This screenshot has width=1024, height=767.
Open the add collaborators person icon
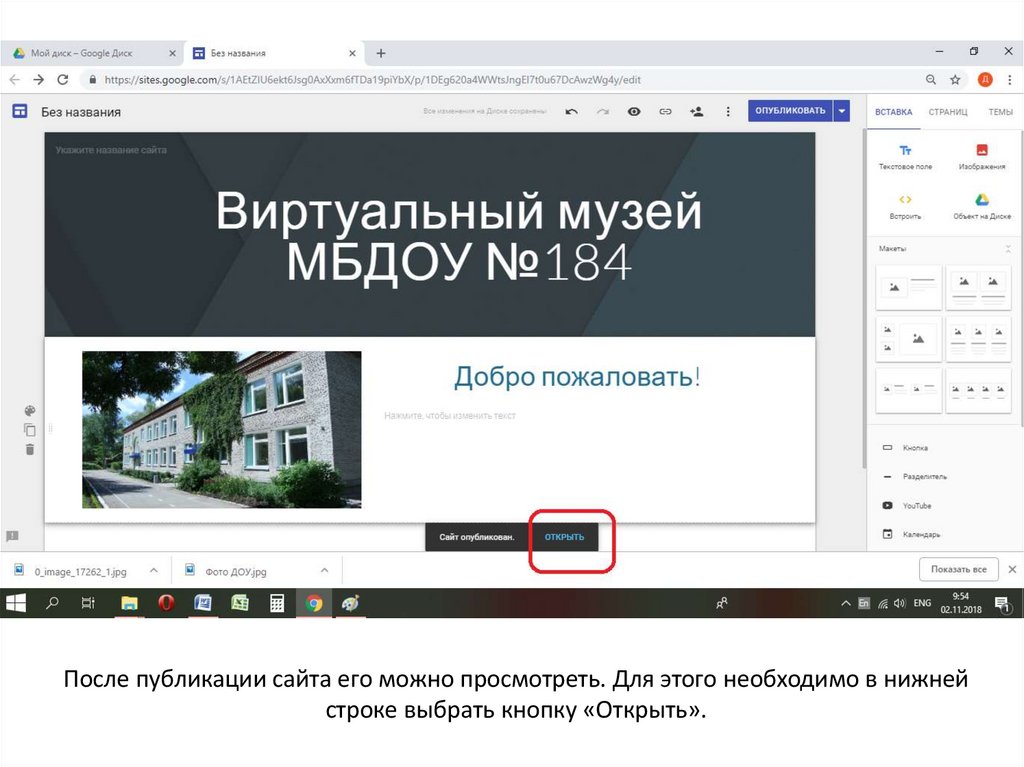coord(697,112)
